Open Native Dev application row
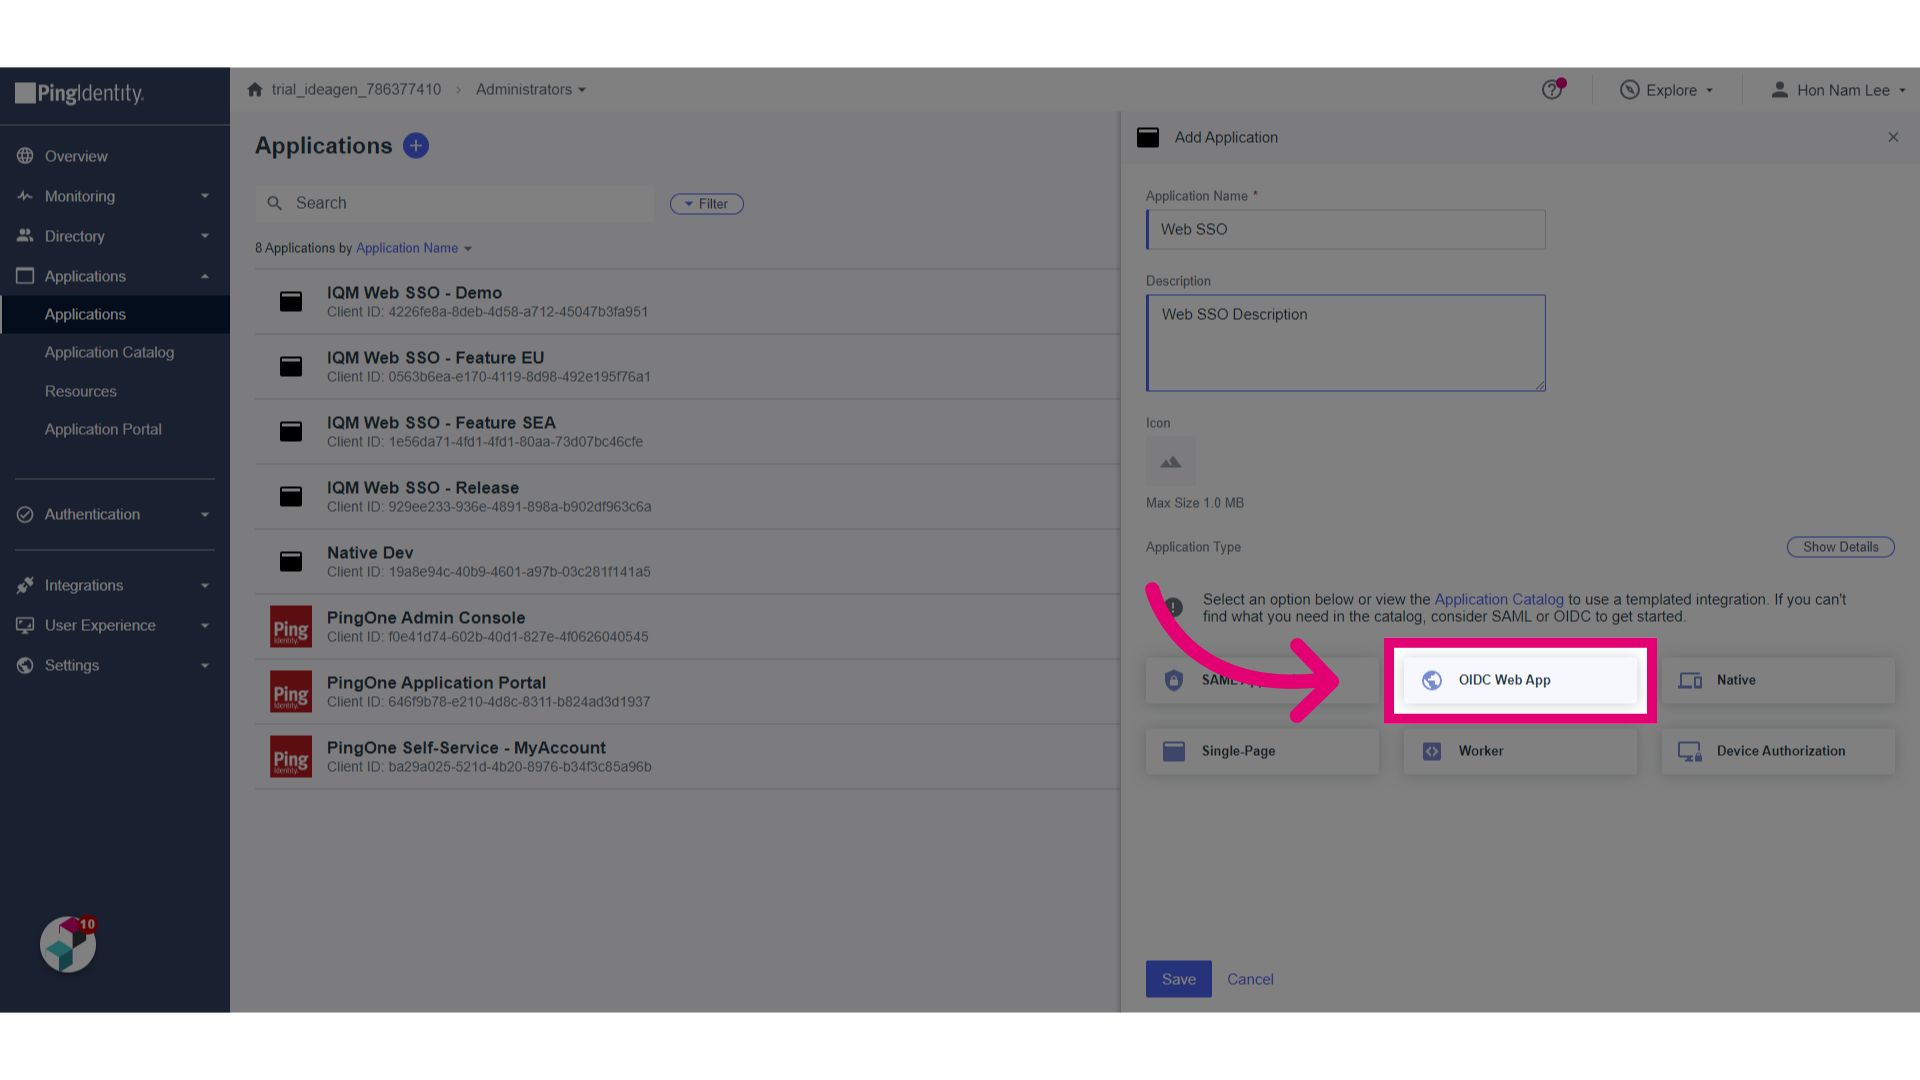Image resolution: width=1920 pixels, height=1080 pixels. point(688,561)
